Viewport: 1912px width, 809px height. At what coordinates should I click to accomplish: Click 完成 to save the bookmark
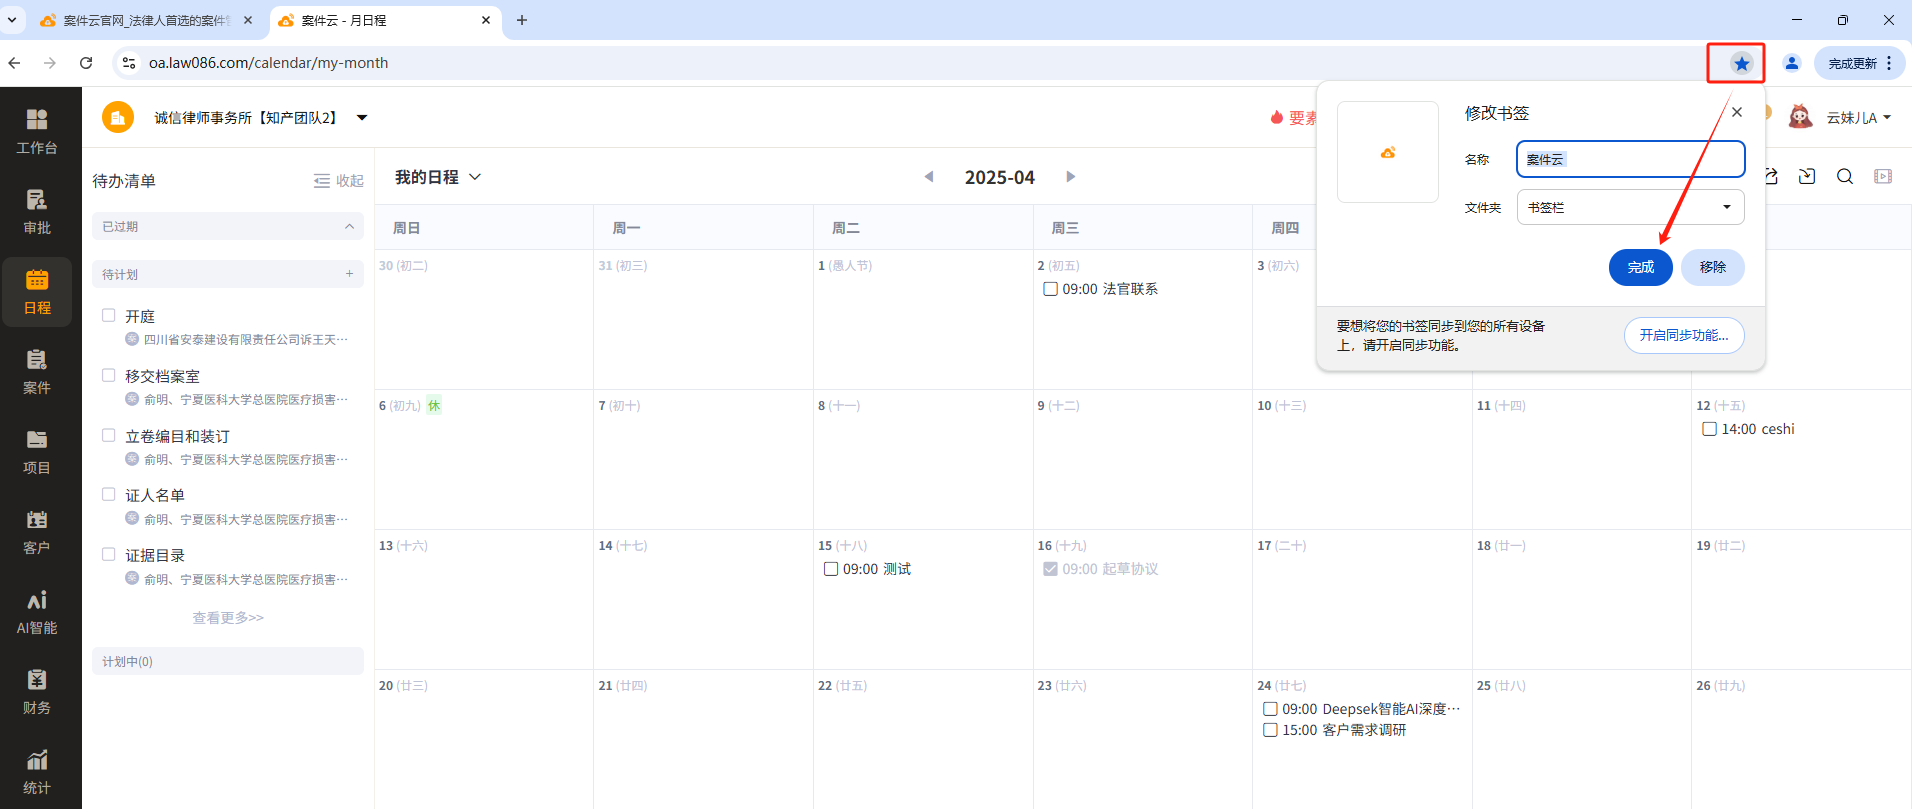pyautogui.click(x=1640, y=267)
